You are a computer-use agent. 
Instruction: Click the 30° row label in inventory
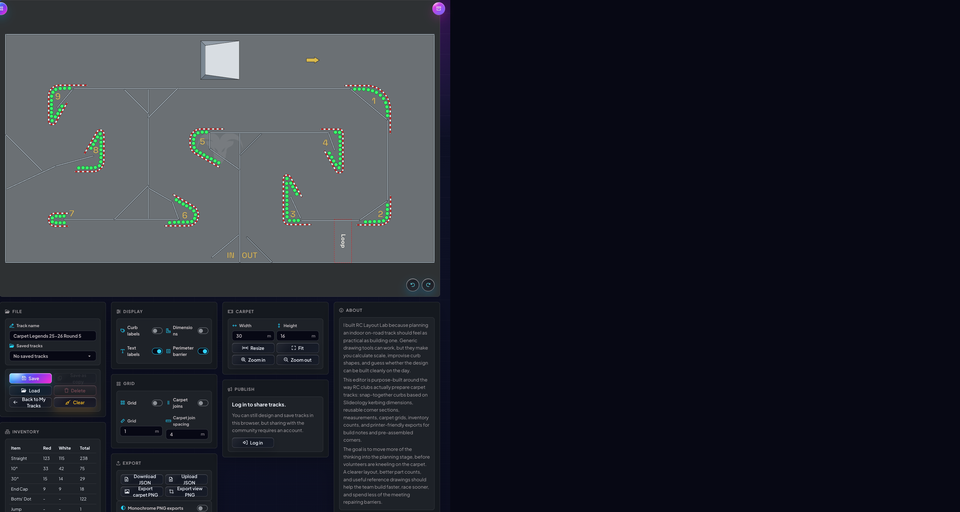tap(14, 479)
